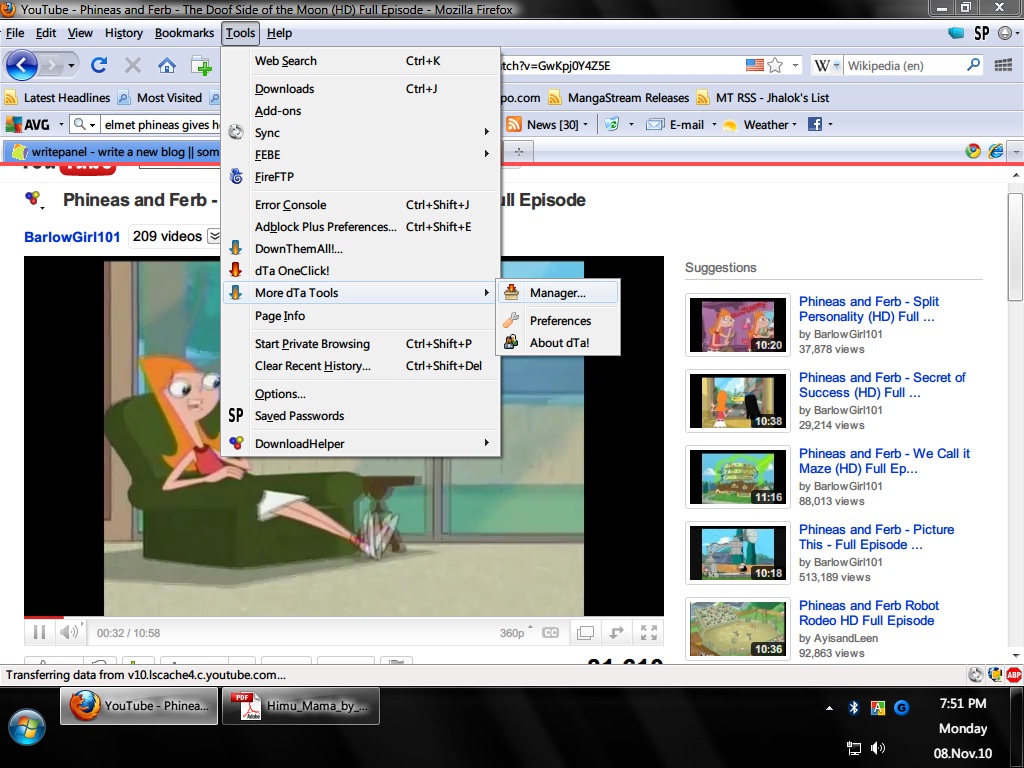
Task: Open AVG logo dropdown arrow
Action: point(61,124)
